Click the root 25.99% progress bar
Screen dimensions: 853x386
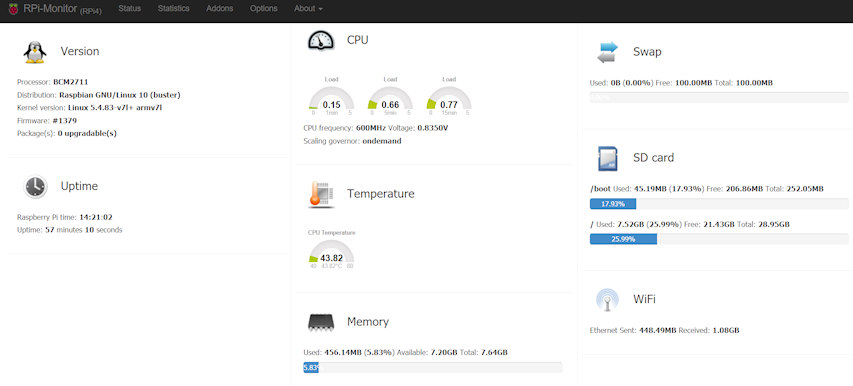(719, 239)
